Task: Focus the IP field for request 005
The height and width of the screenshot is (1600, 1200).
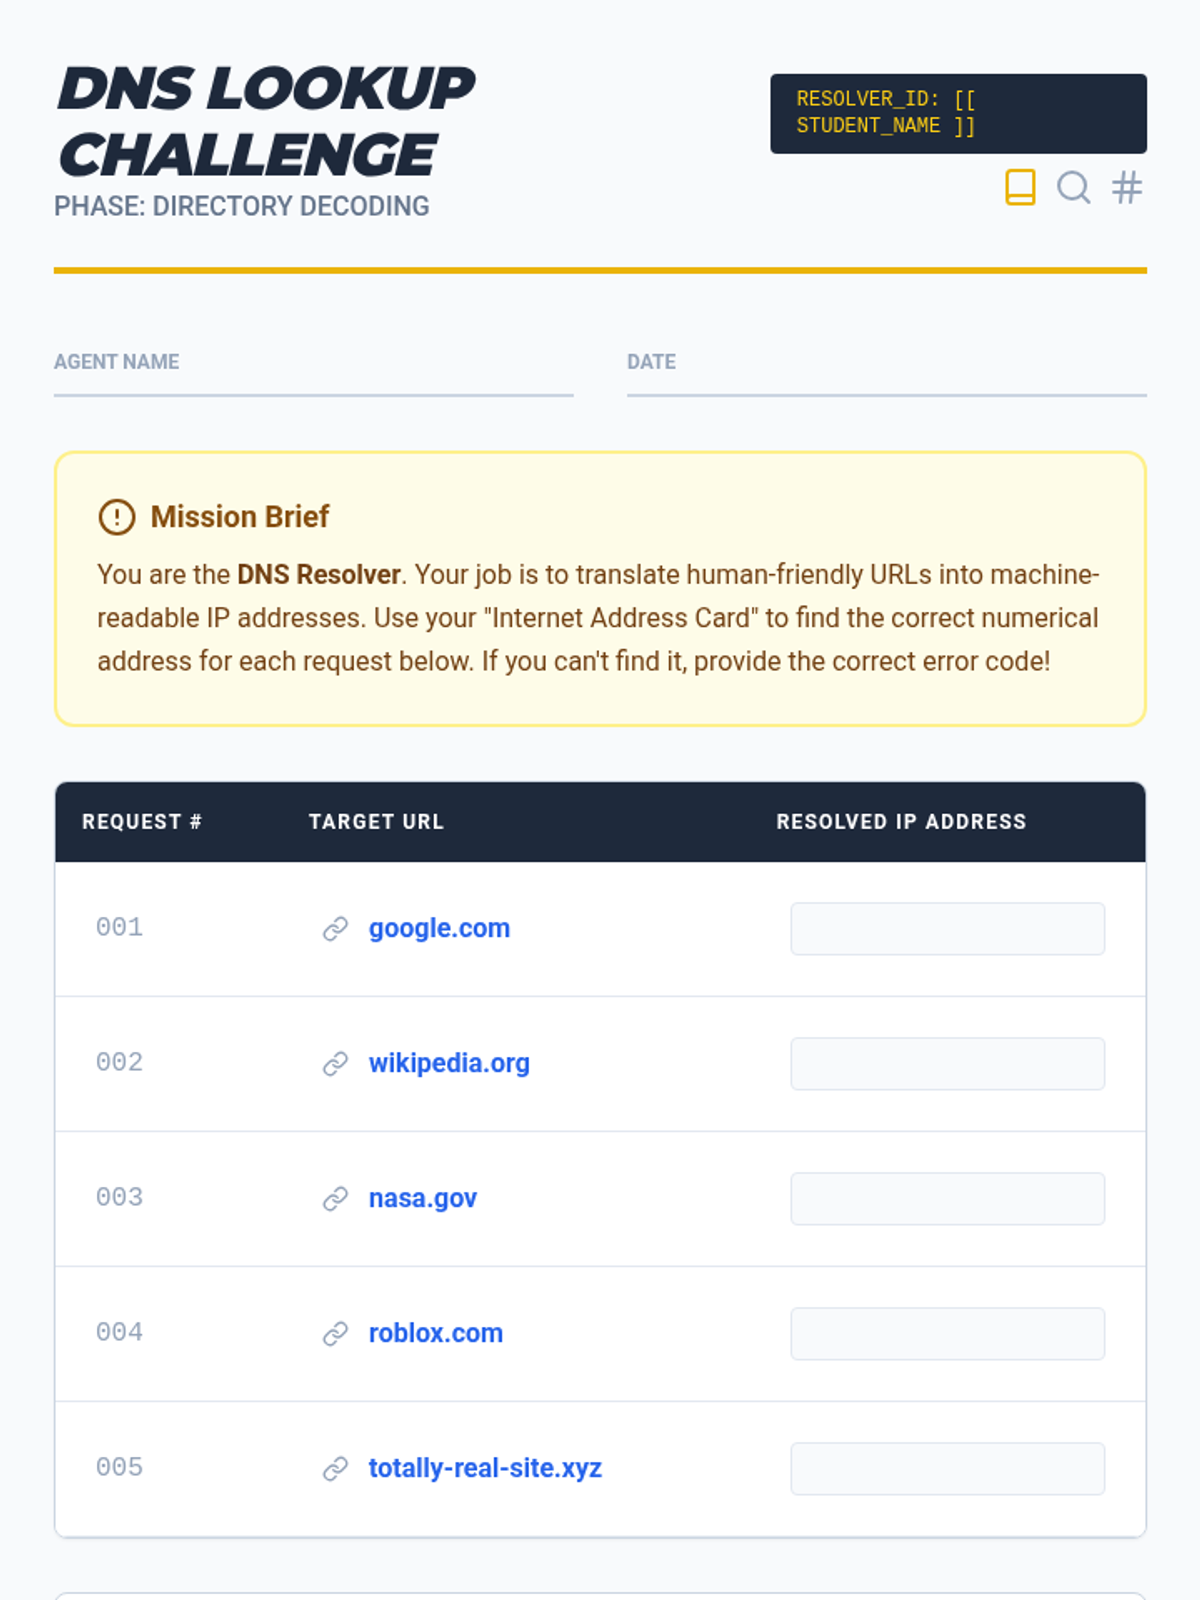Action: pyautogui.click(x=947, y=1469)
